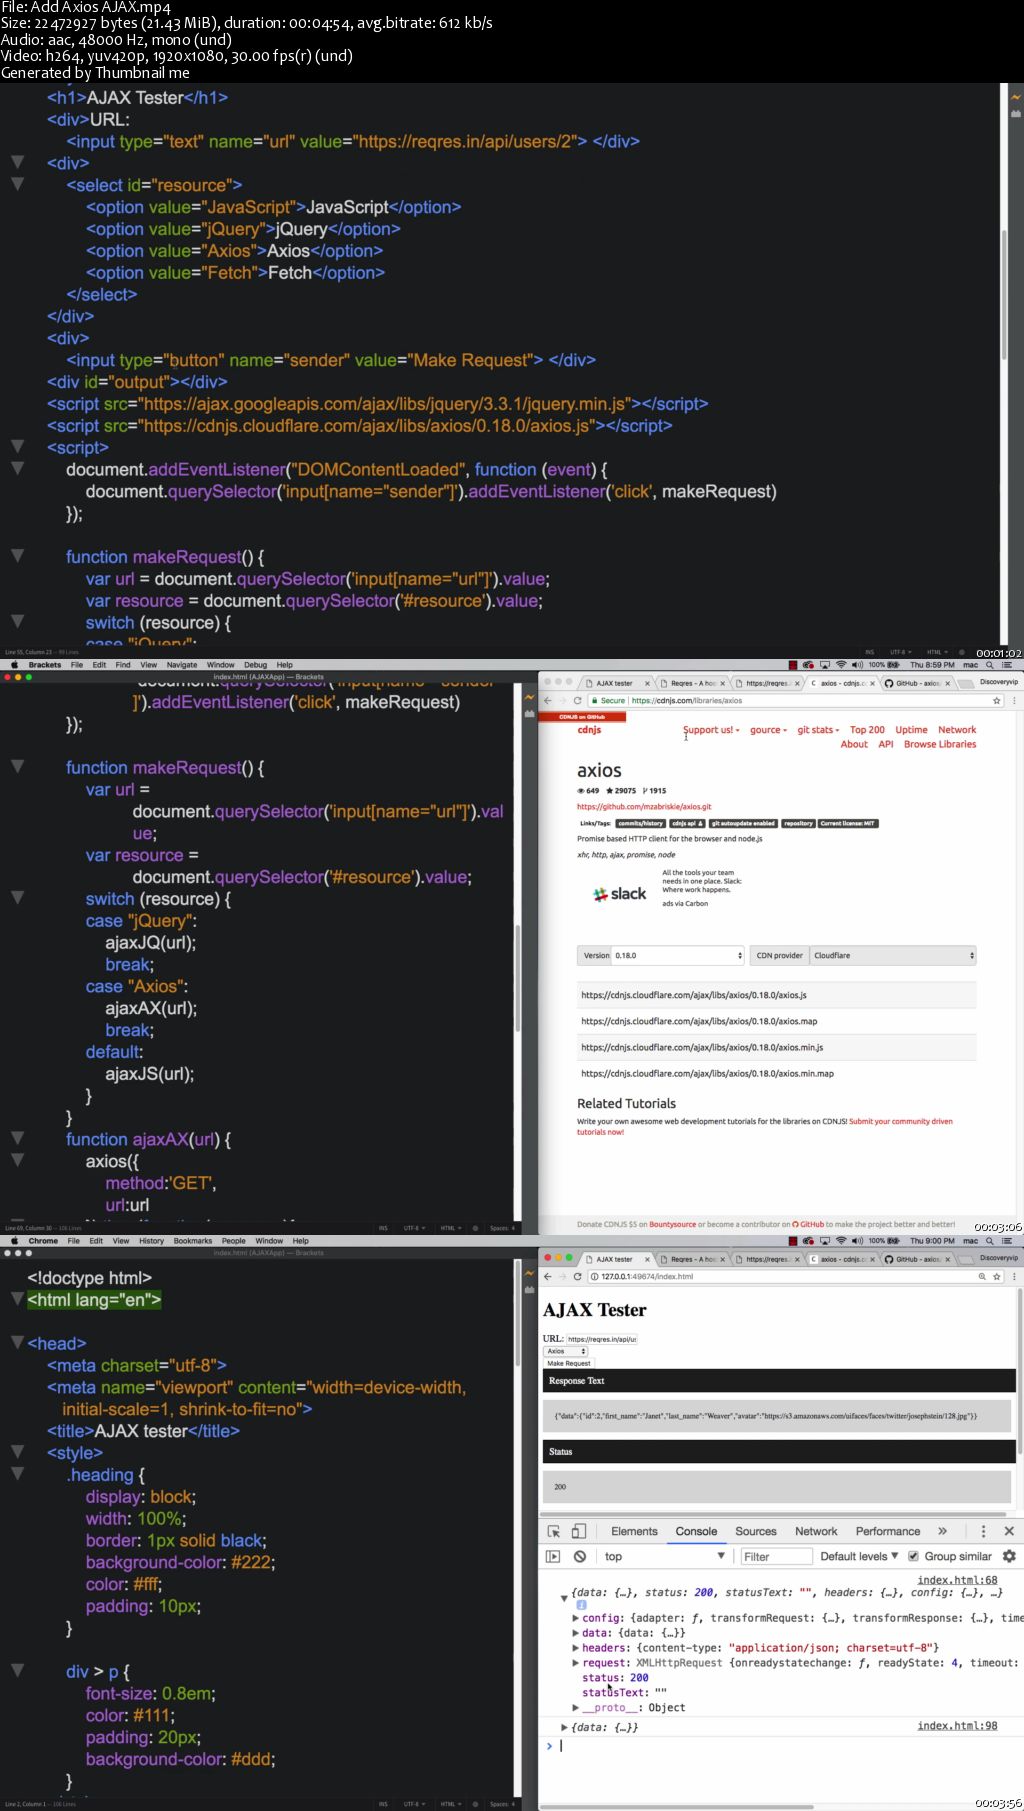Expand the headers entry in the console
The height and width of the screenshot is (1811, 1024).
coord(575,1648)
